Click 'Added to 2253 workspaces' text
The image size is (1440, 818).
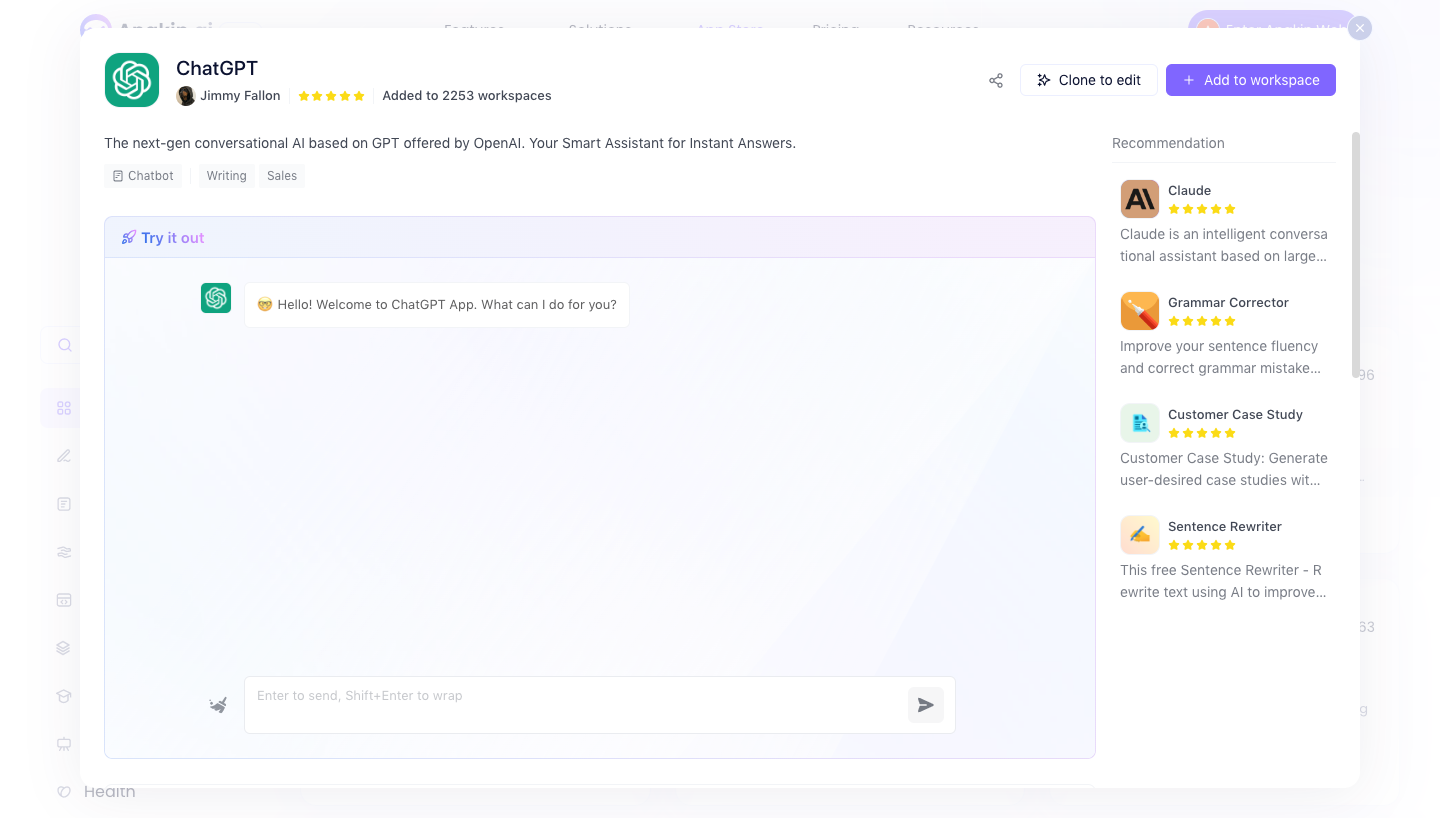(x=467, y=96)
